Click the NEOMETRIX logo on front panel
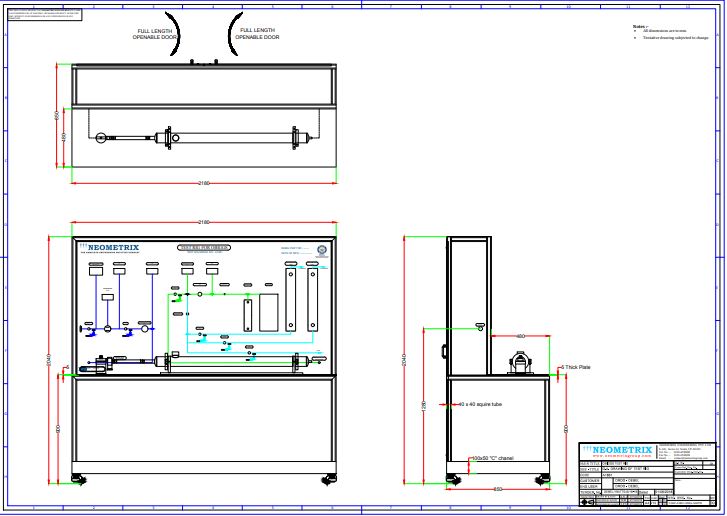The image size is (727, 516). click(108, 247)
